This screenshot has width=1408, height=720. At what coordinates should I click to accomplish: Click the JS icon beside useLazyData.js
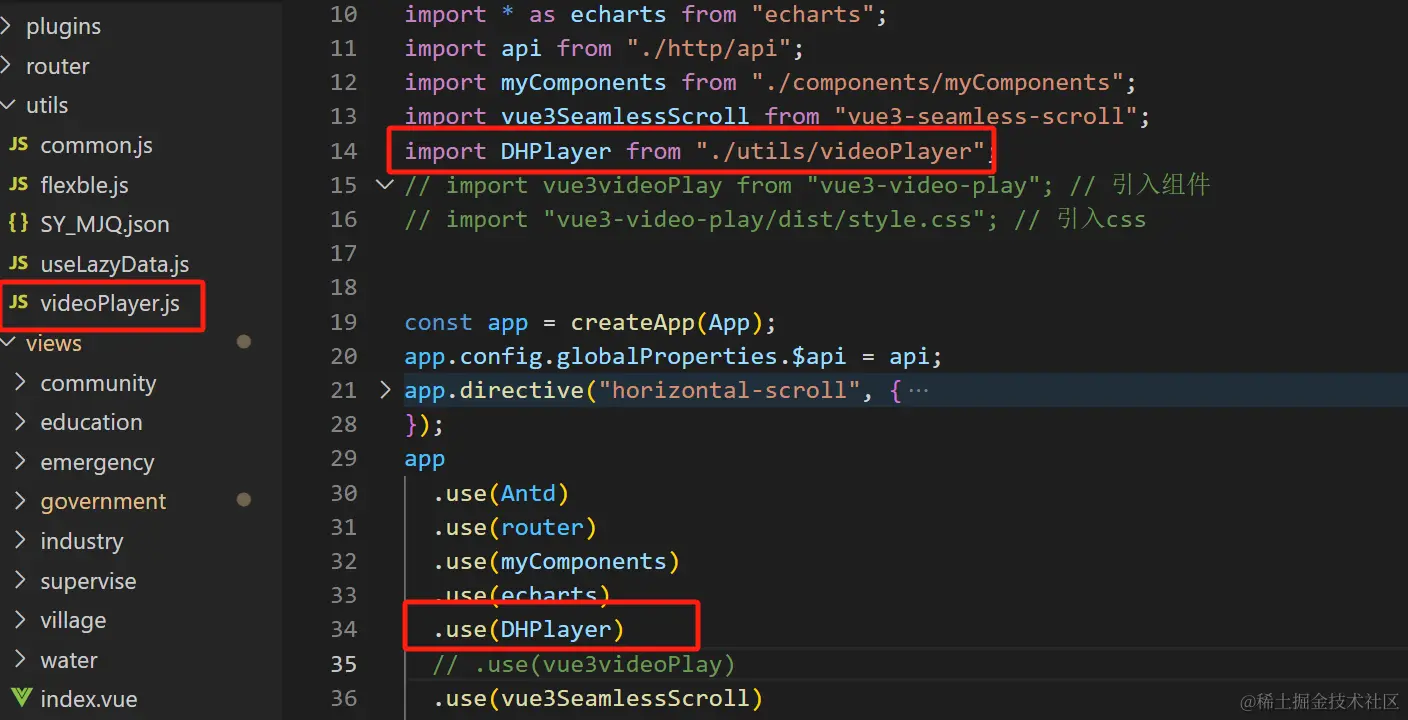click(18, 265)
